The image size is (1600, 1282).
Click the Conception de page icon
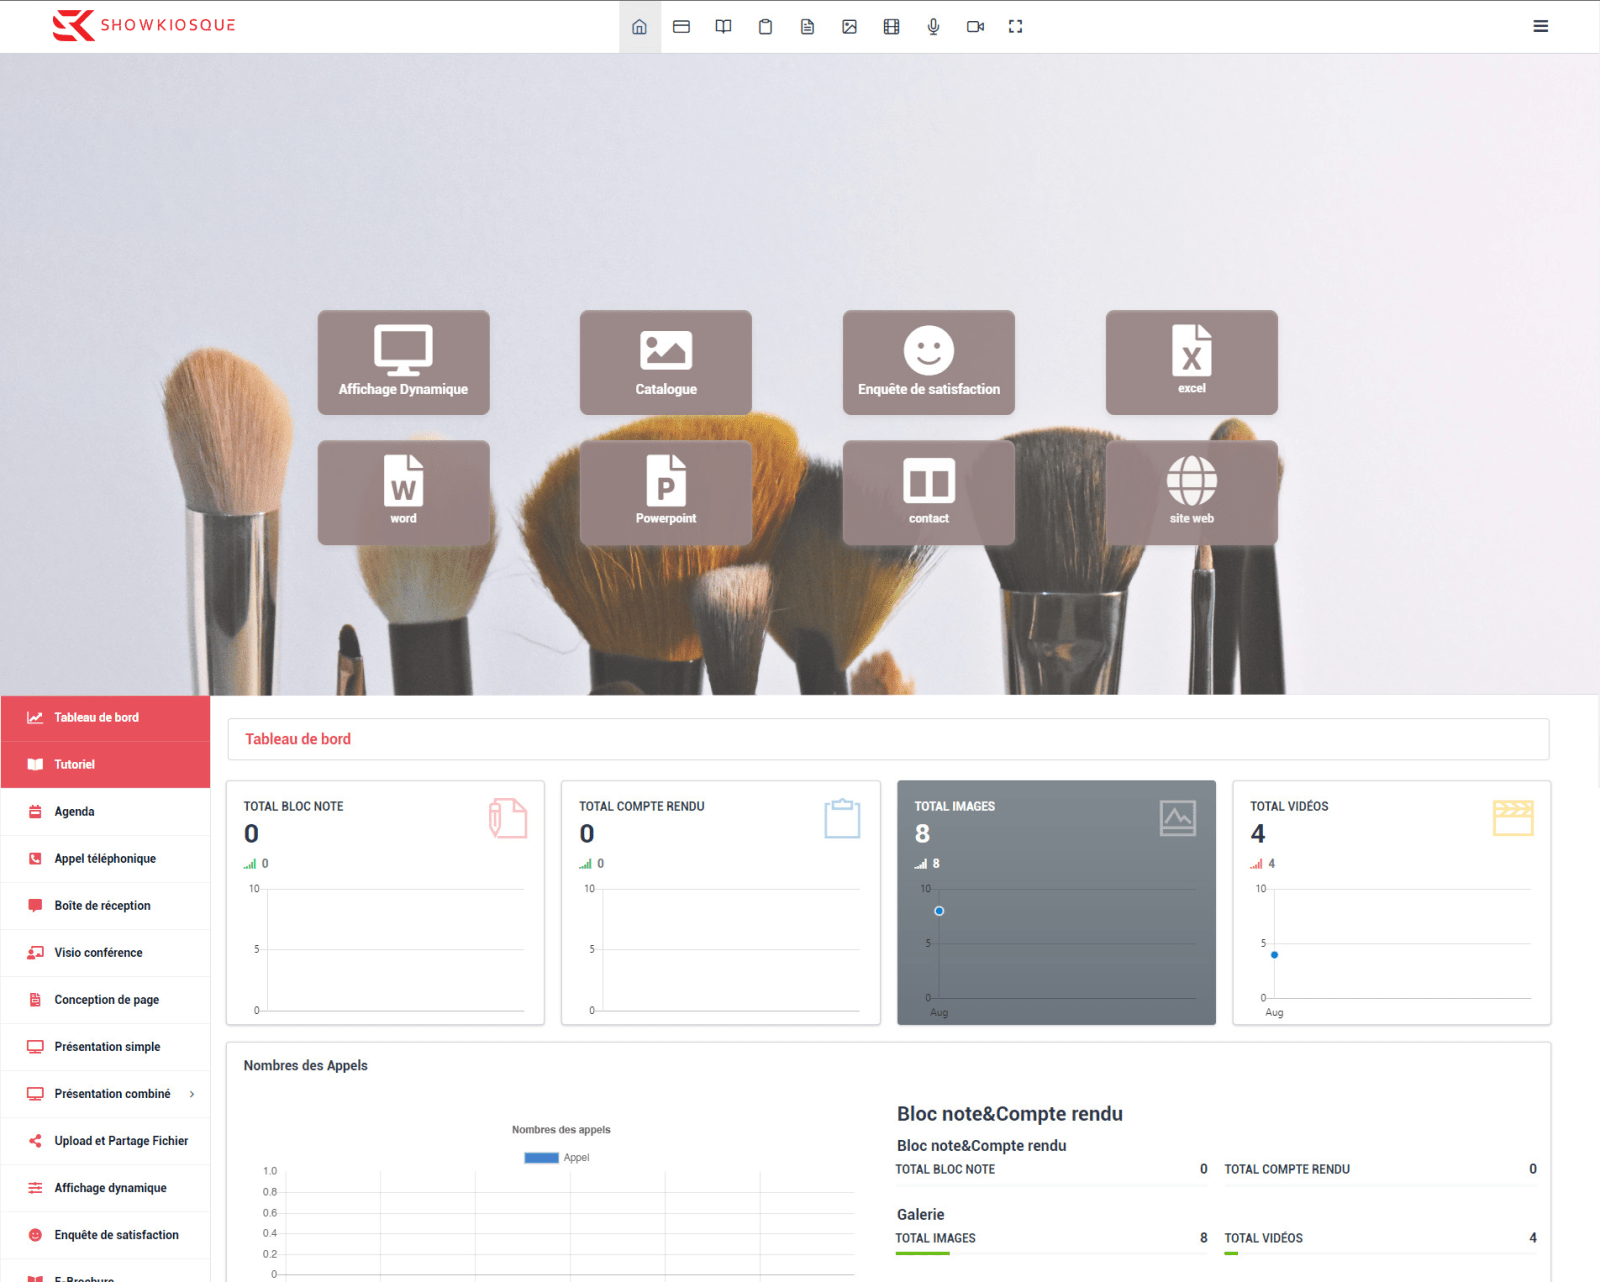35,1000
